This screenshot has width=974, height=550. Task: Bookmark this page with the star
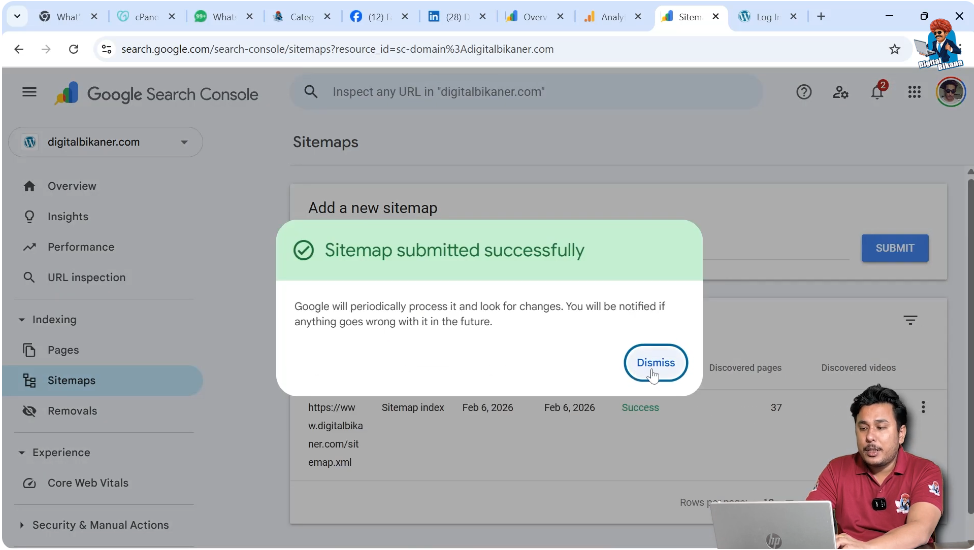[894, 49]
